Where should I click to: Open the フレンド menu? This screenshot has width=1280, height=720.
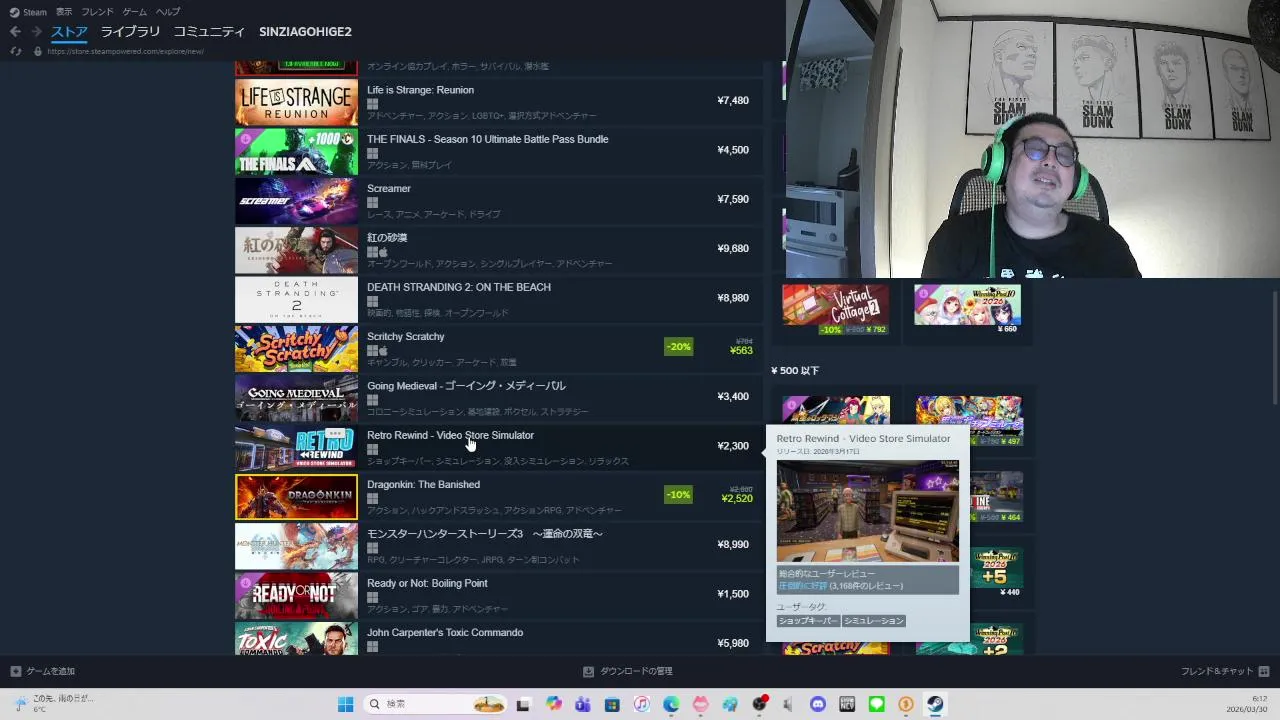(x=97, y=12)
